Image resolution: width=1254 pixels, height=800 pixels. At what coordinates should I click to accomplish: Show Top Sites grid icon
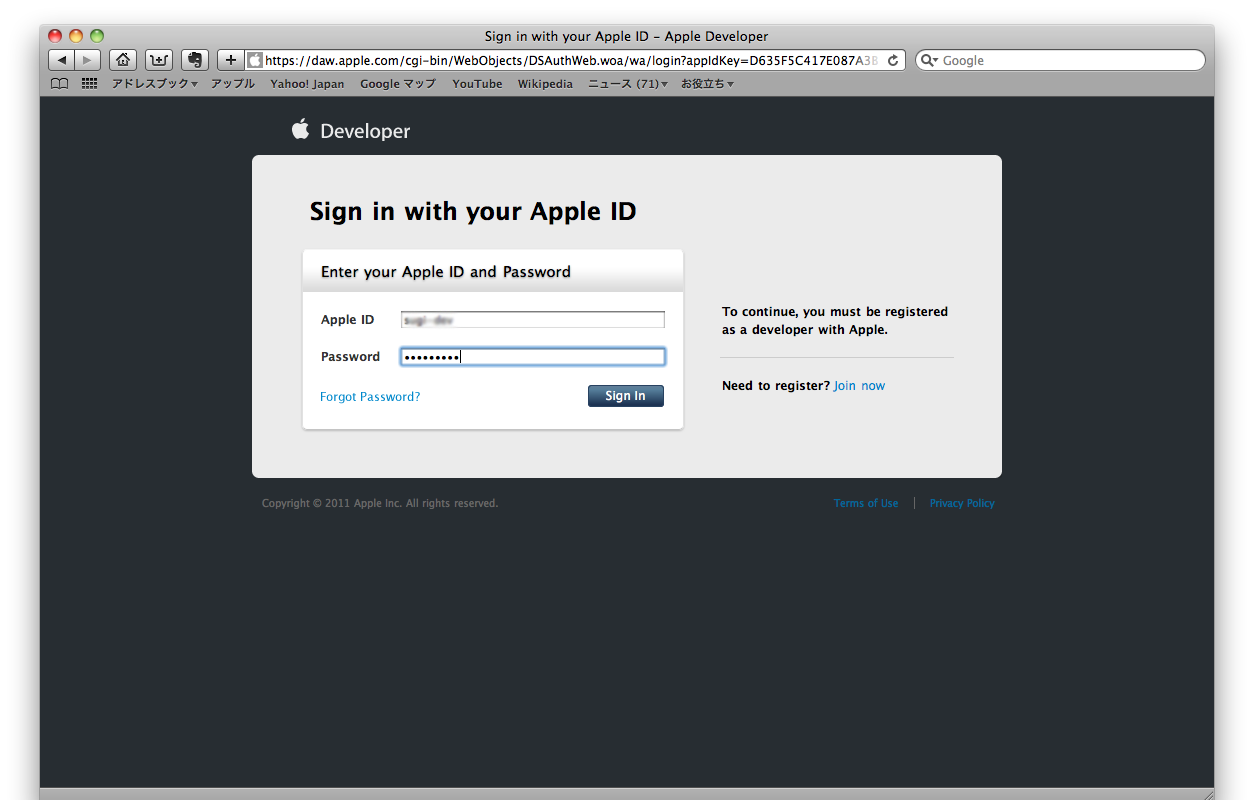point(89,84)
